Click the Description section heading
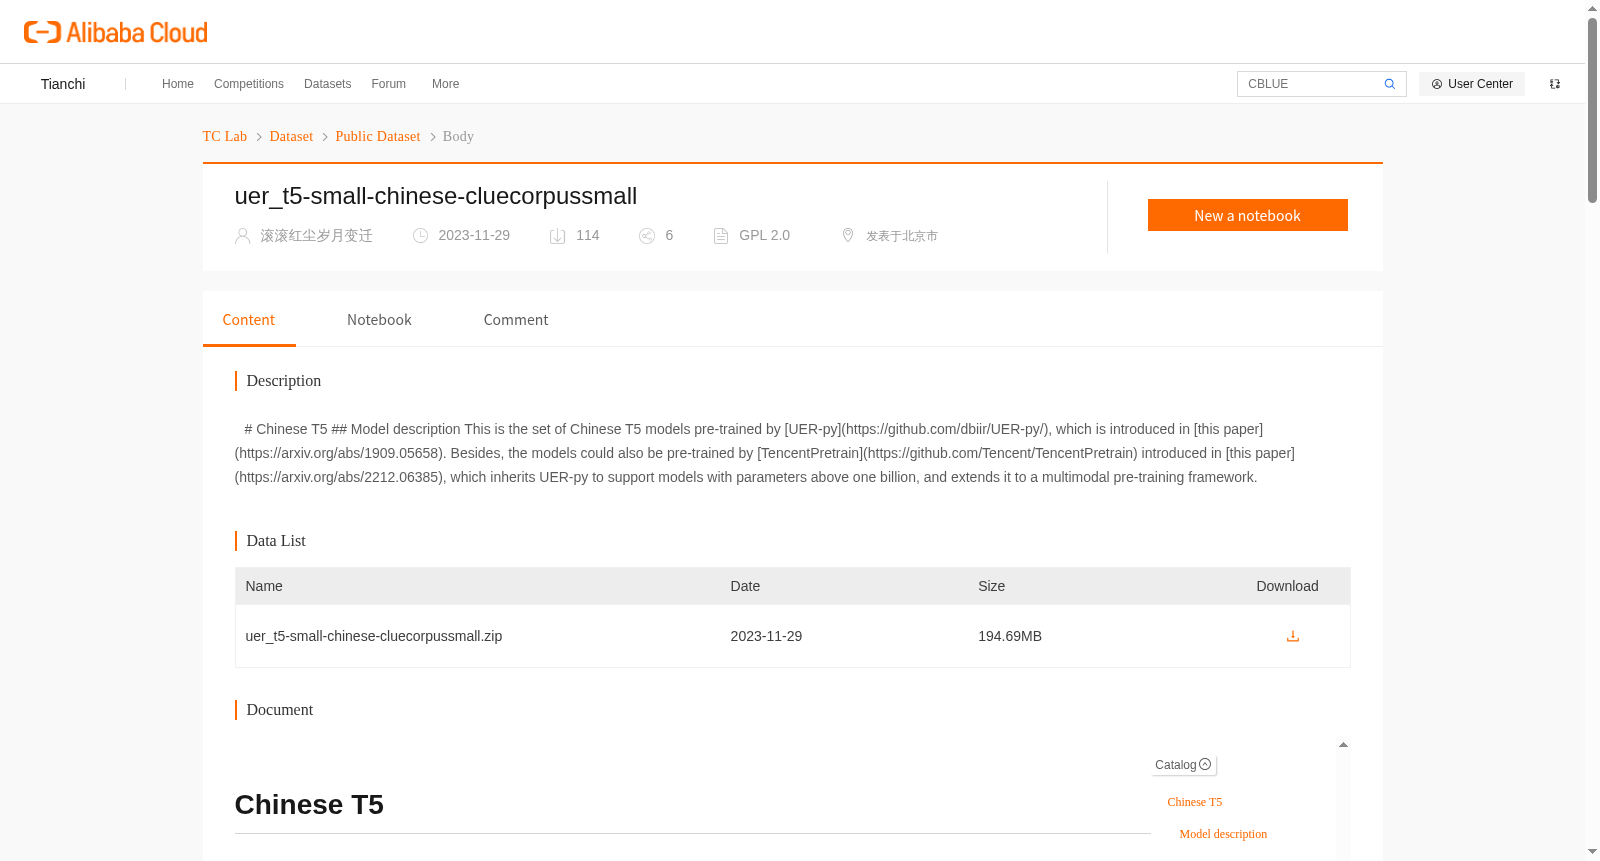 (284, 381)
